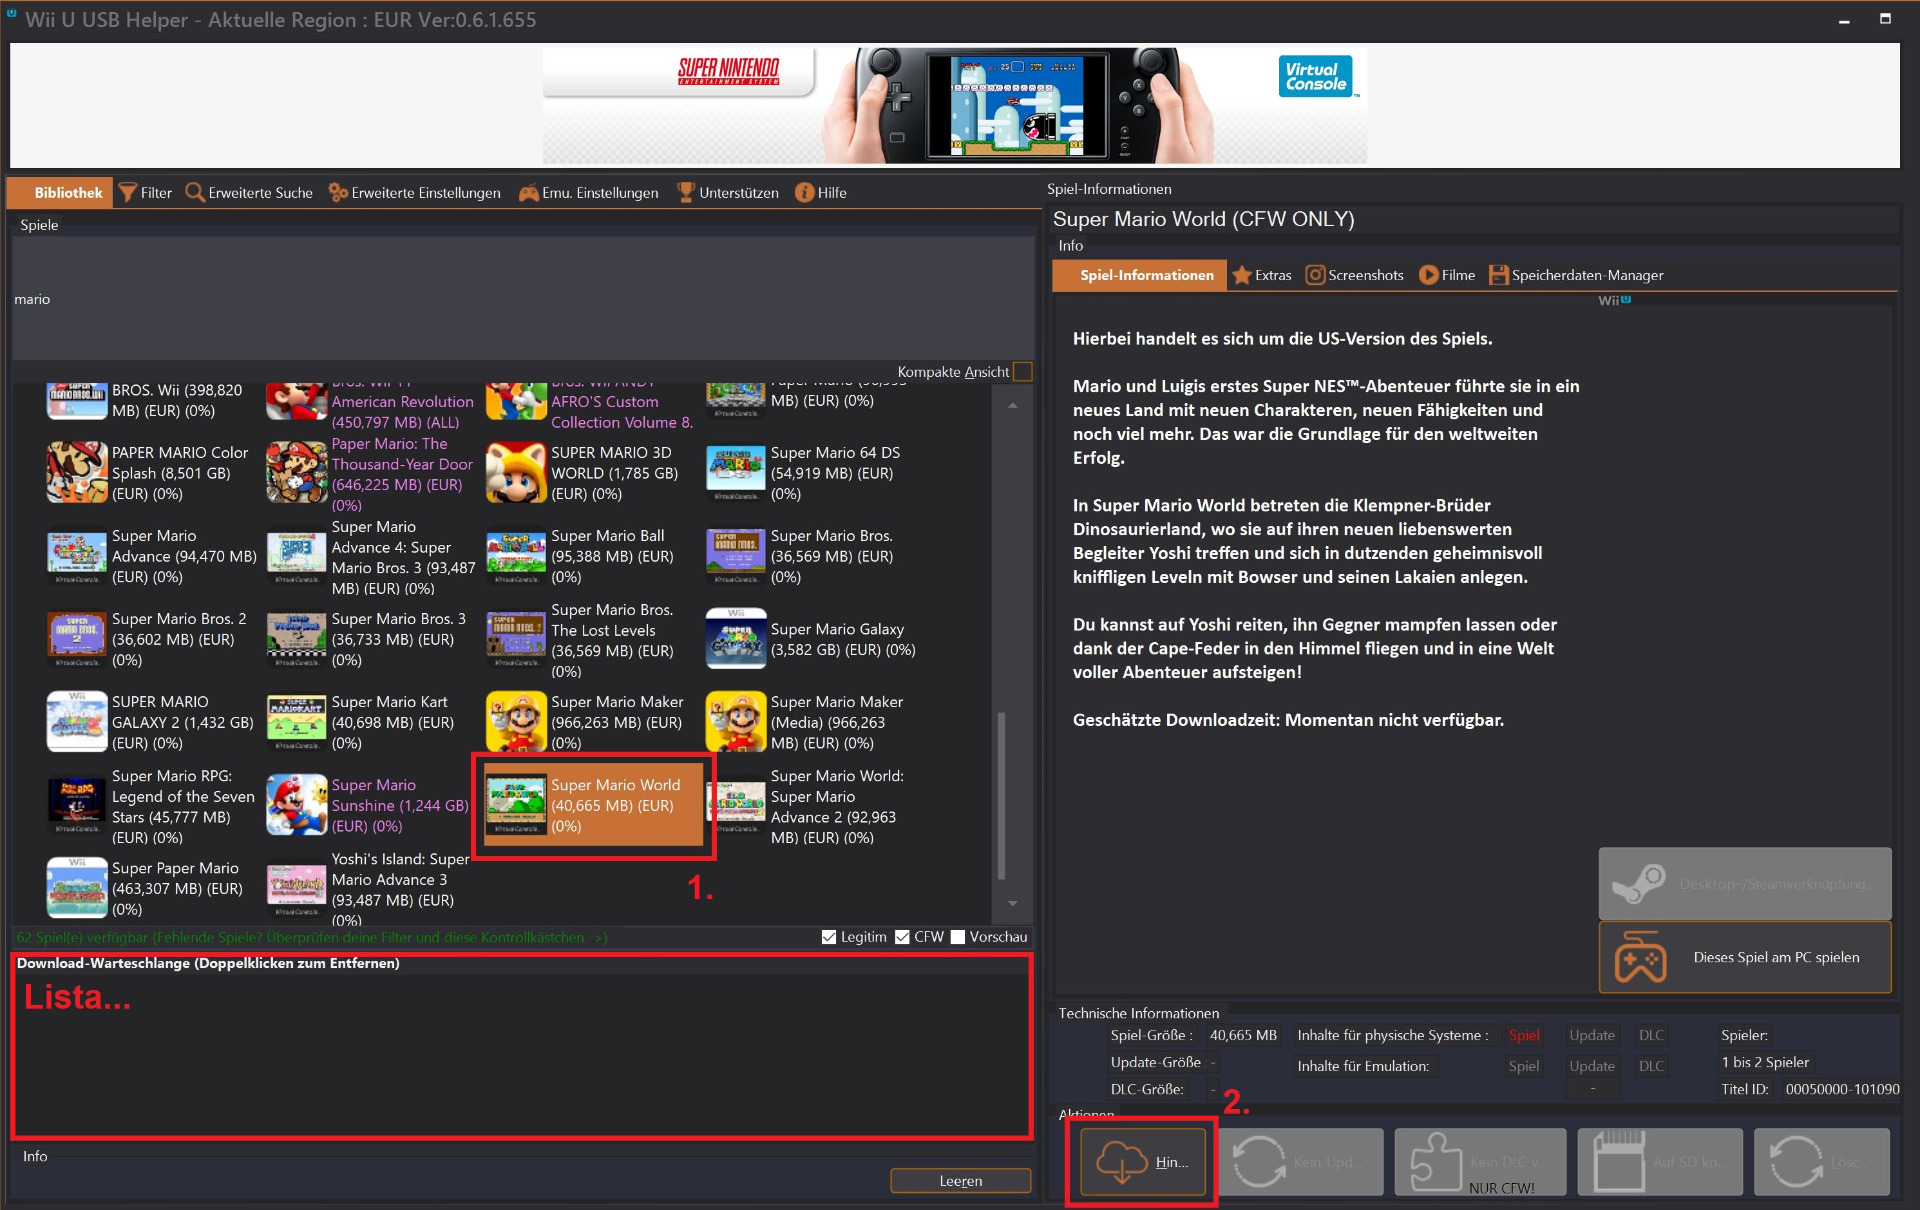The width and height of the screenshot is (1920, 1210).
Task: Click the Filme play icon
Action: pos(1429,275)
